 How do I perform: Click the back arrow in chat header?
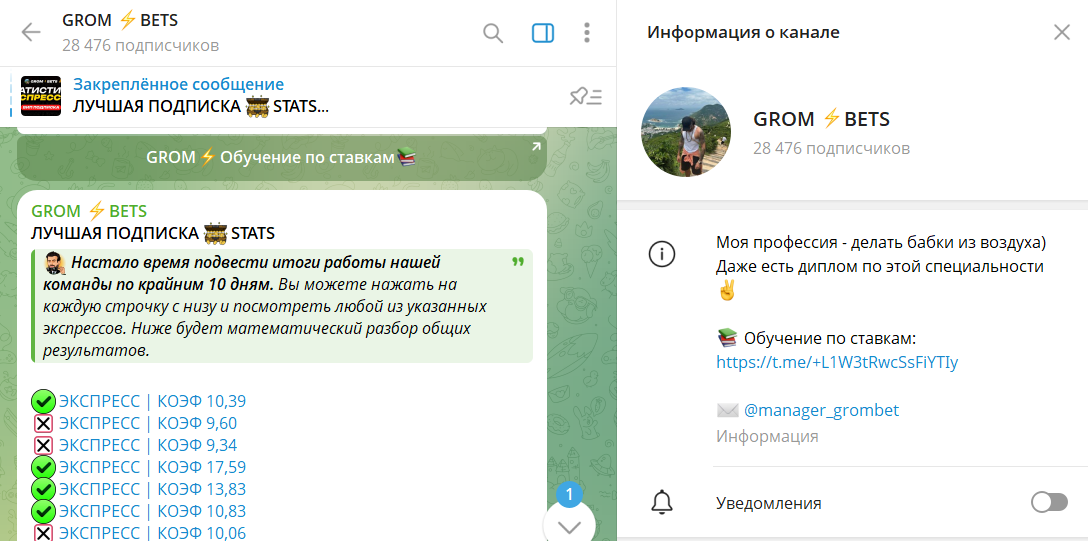pyautogui.click(x=31, y=33)
